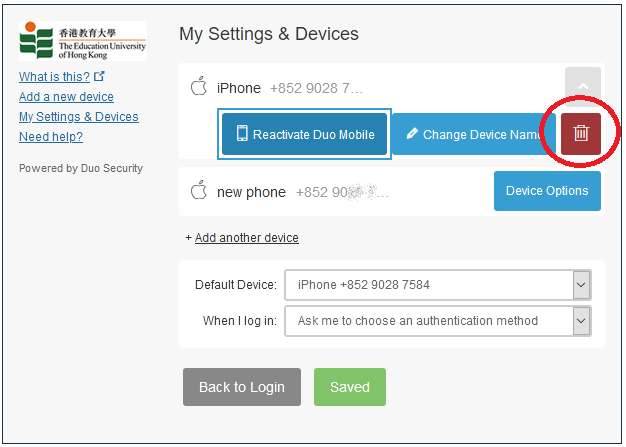Collapse the iPhone device options chevron

582,87
